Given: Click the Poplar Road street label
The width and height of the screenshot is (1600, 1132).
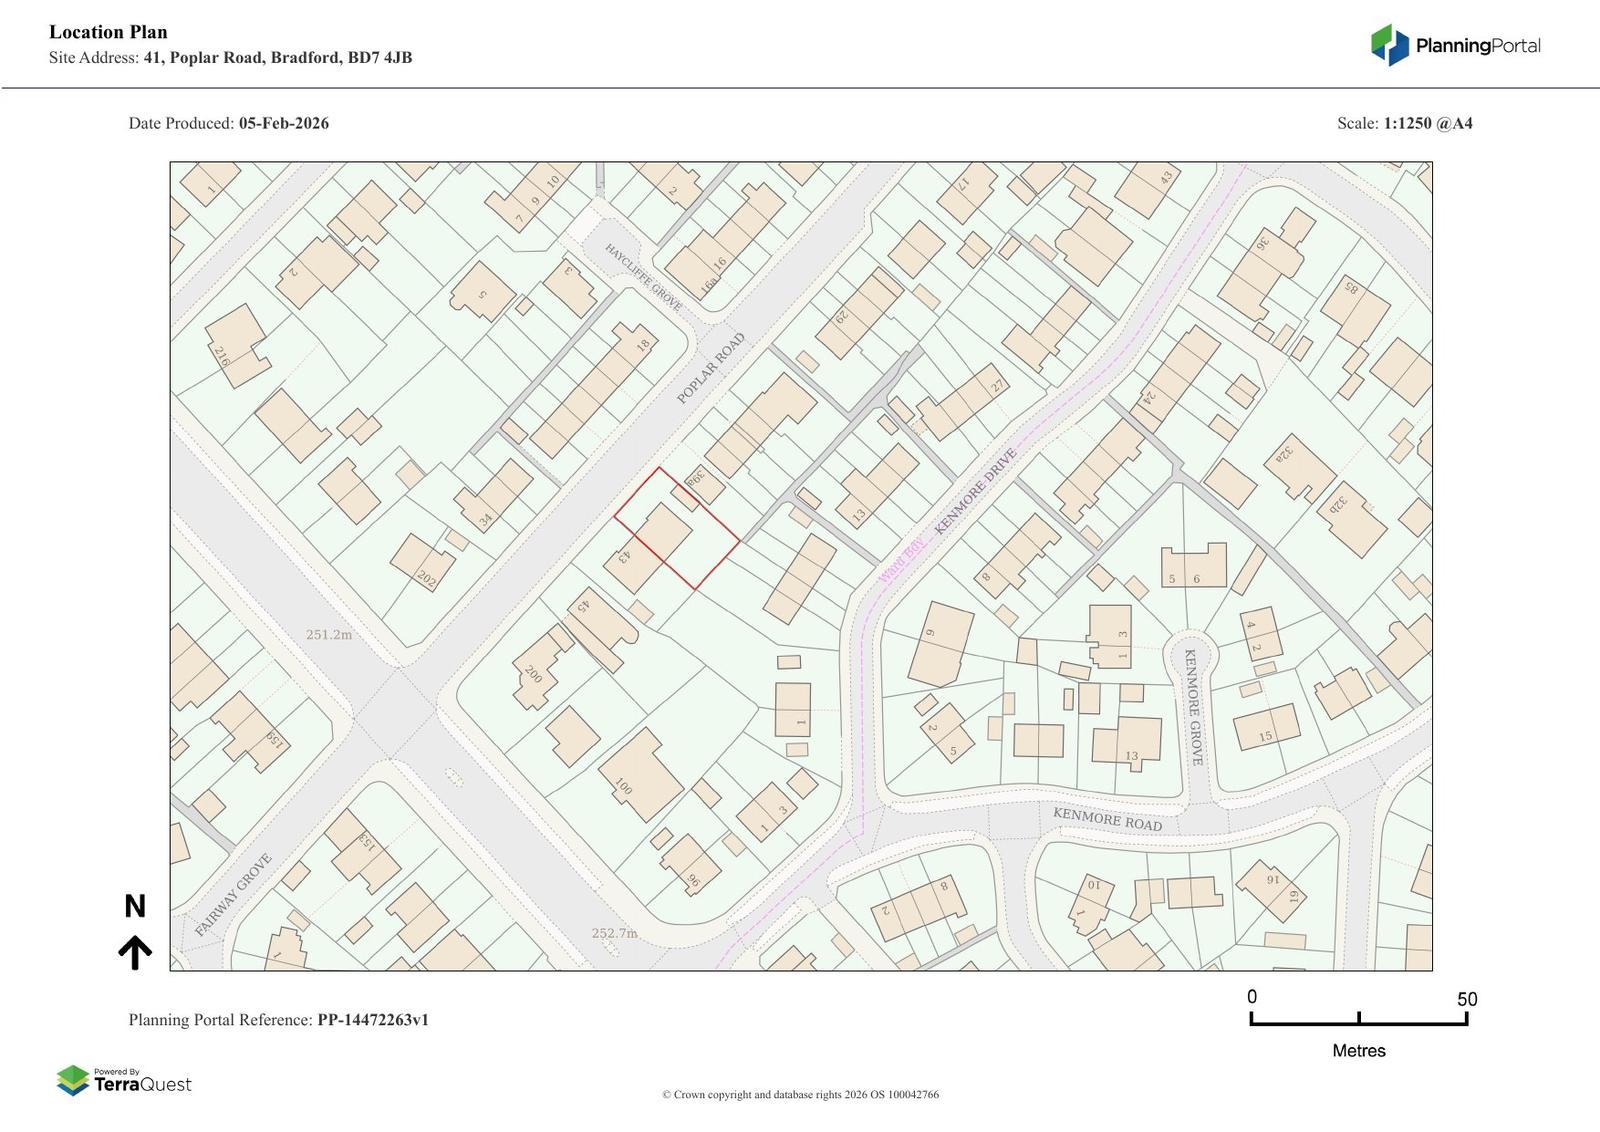Looking at the screenshot, I should tap(711, 368).
